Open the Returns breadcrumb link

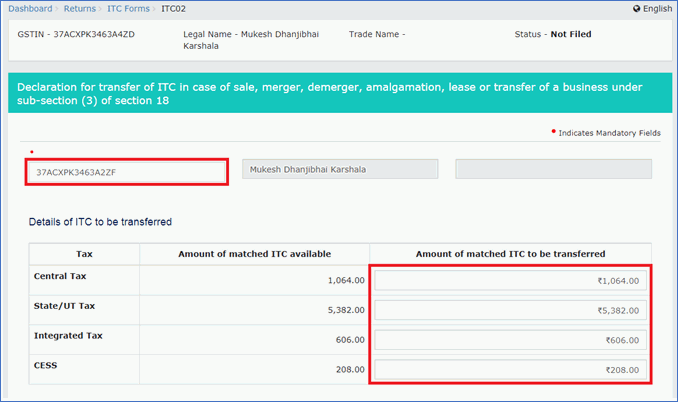point(80,9)
